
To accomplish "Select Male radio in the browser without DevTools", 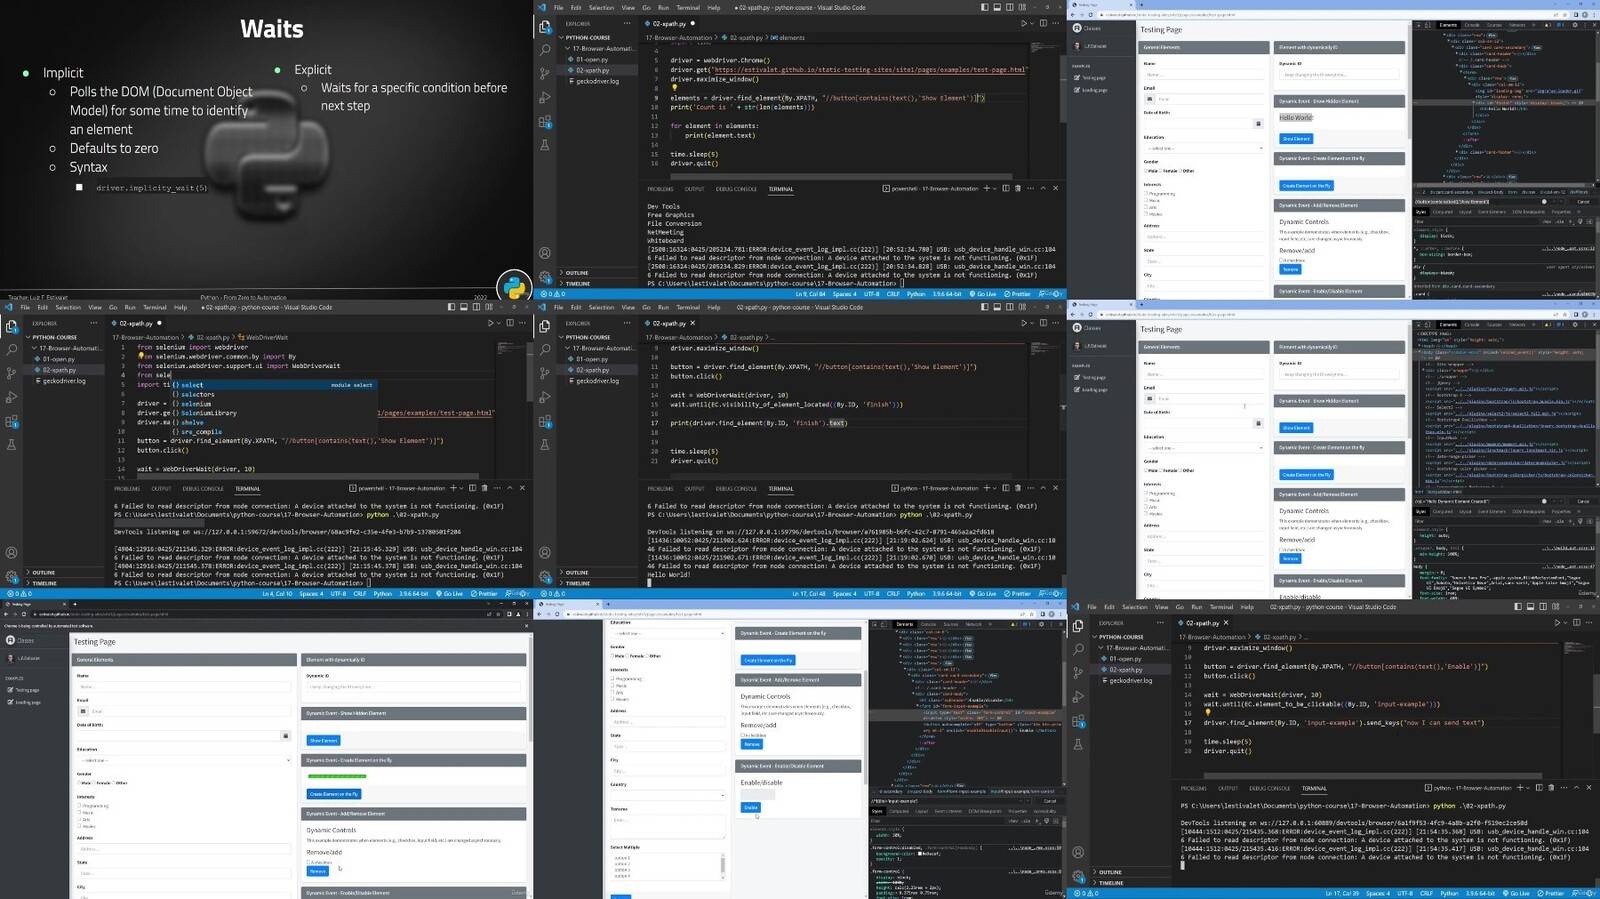I will [79, 783].
